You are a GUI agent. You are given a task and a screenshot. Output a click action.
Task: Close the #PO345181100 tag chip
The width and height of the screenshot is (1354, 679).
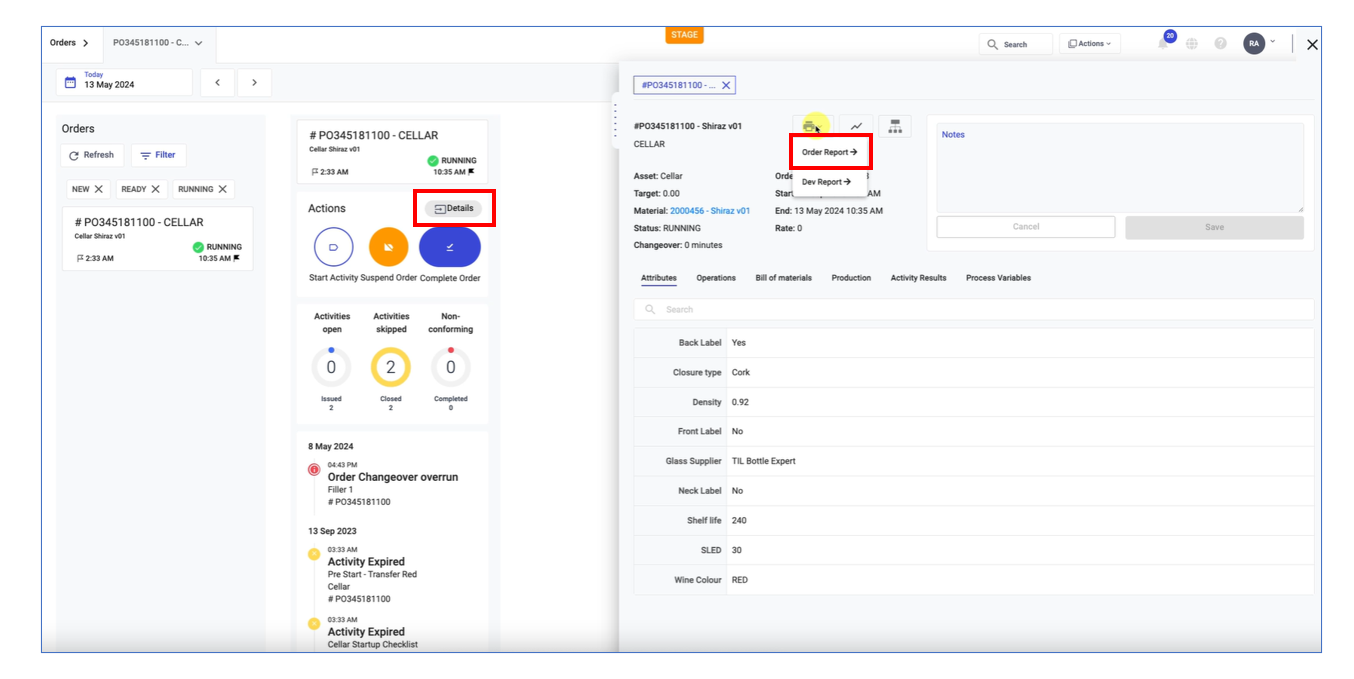tap(727, 86)
